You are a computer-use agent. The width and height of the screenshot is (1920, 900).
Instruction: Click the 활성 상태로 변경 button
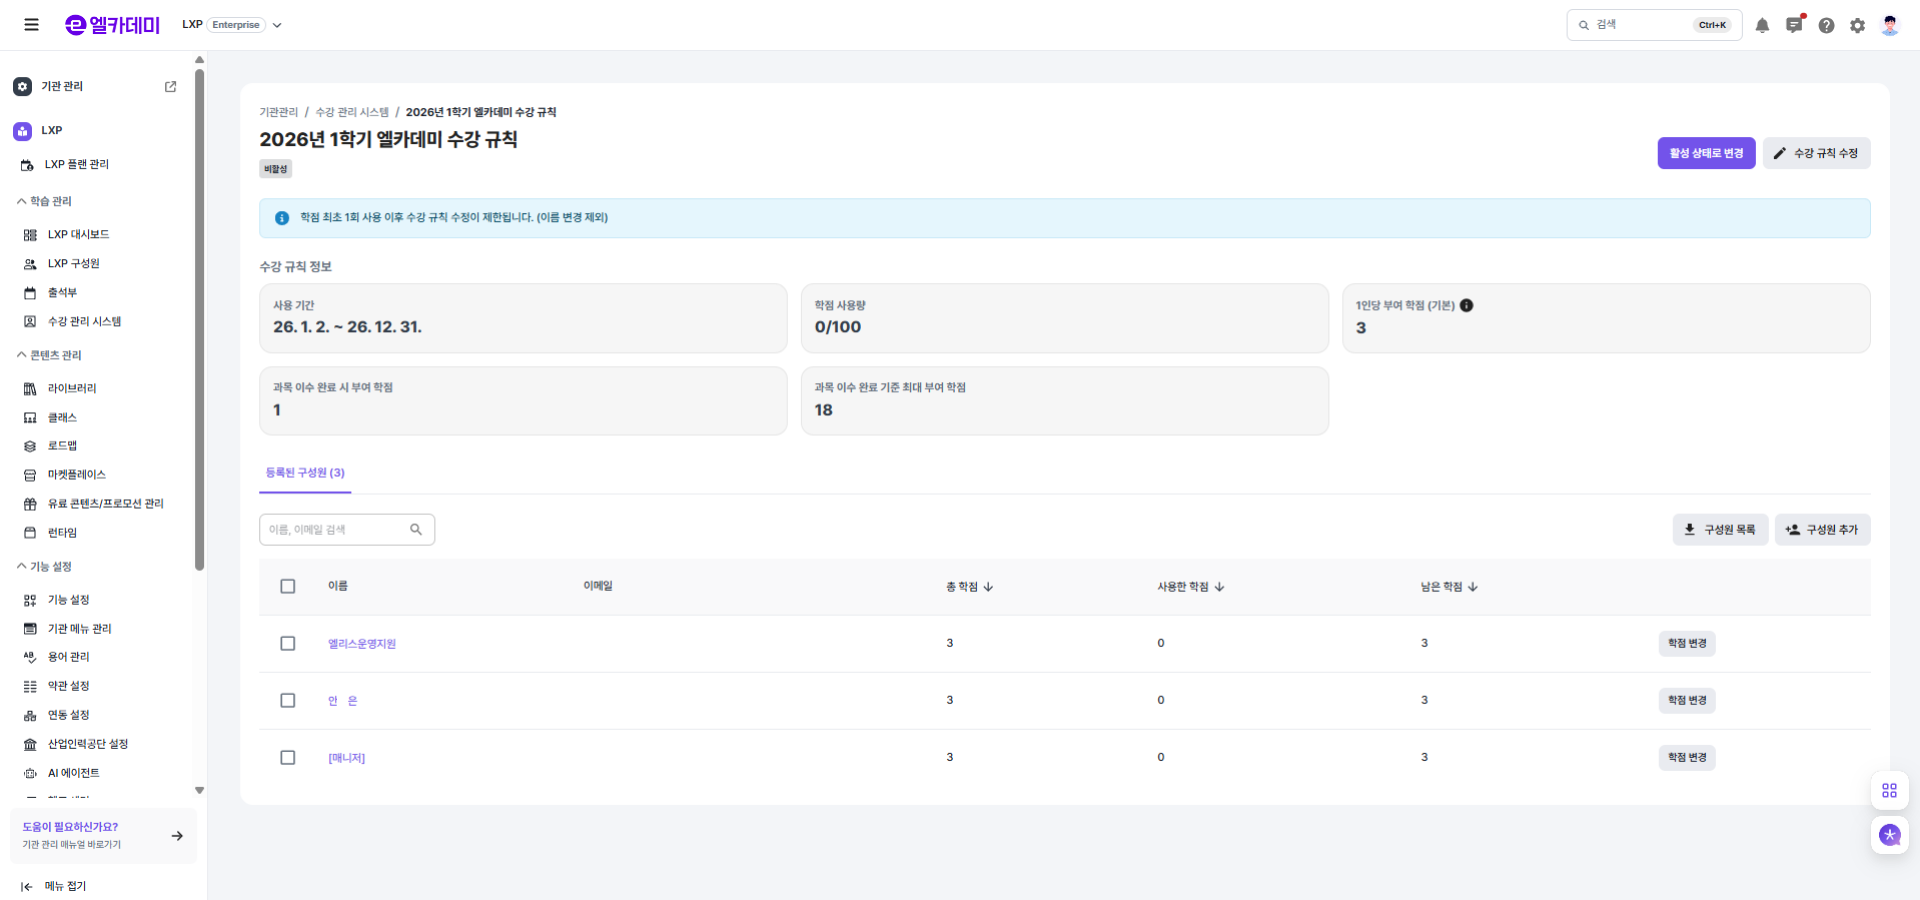[x=1706, y=153]
